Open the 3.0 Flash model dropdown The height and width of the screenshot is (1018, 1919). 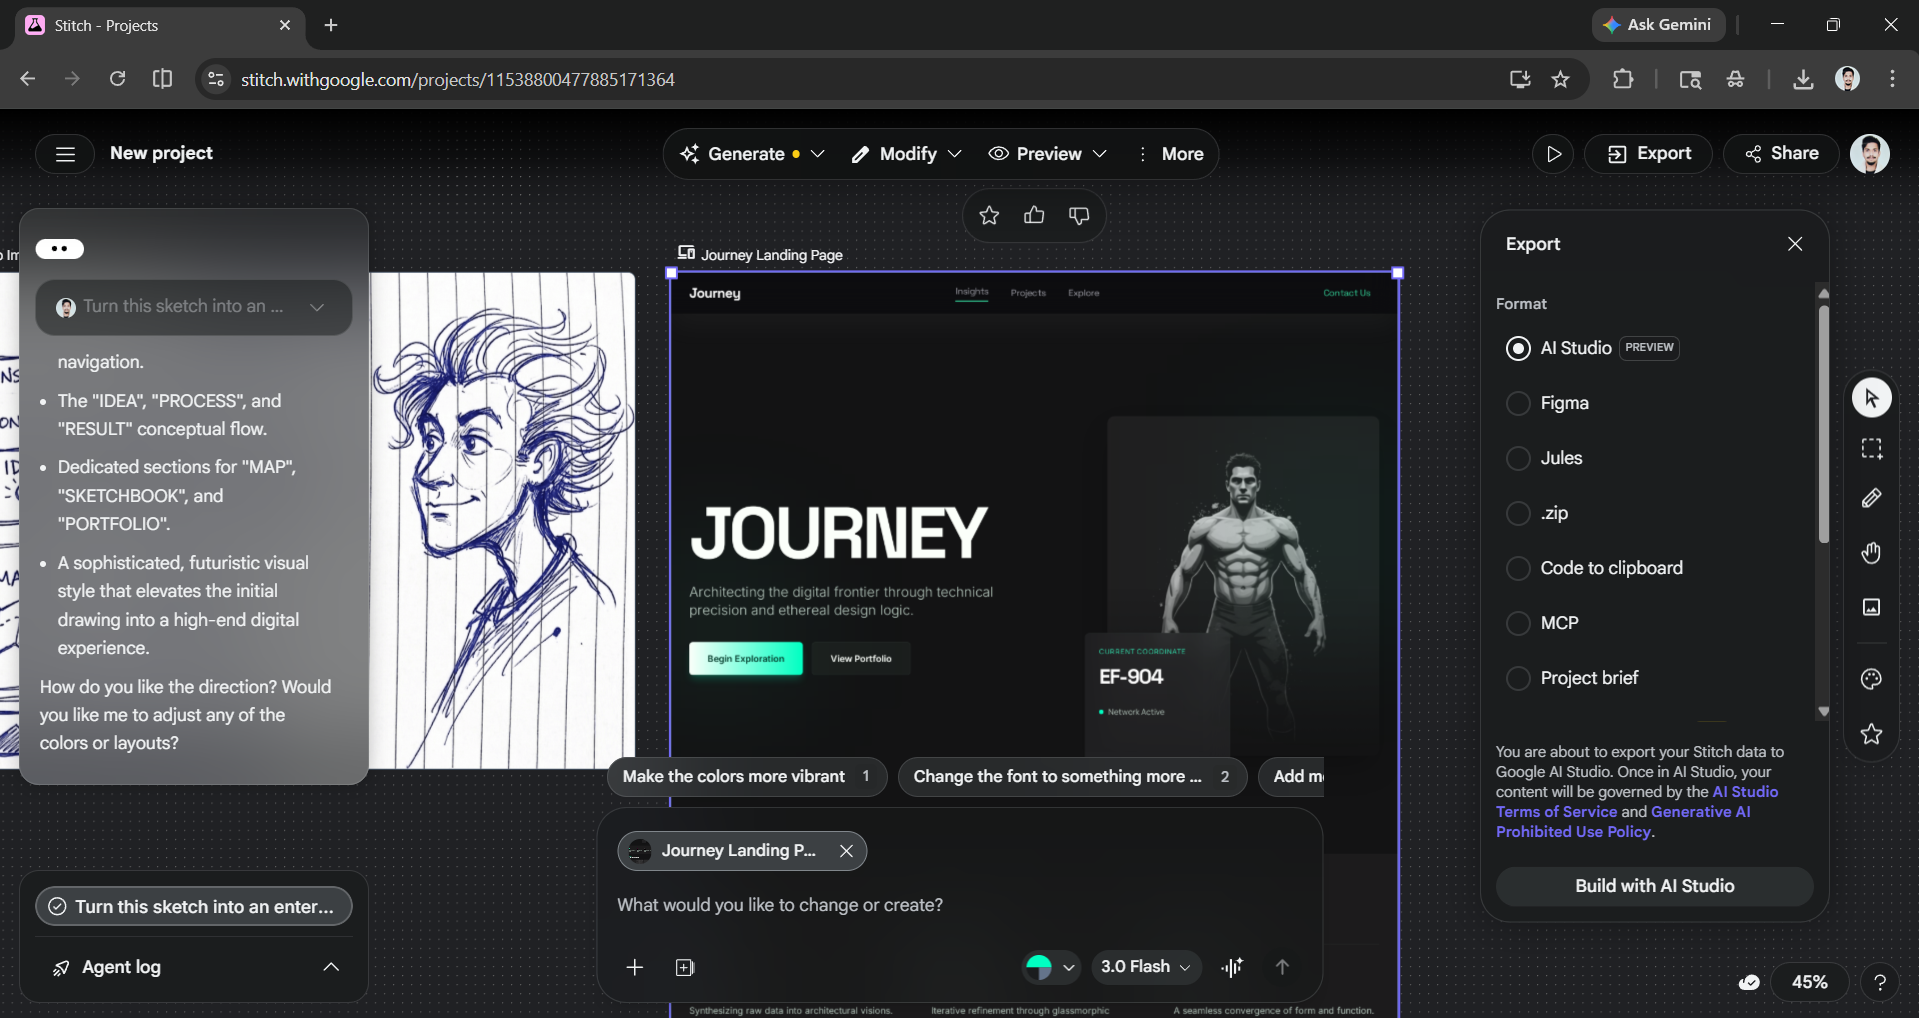pyautogui.click(x=1145, y=966)
